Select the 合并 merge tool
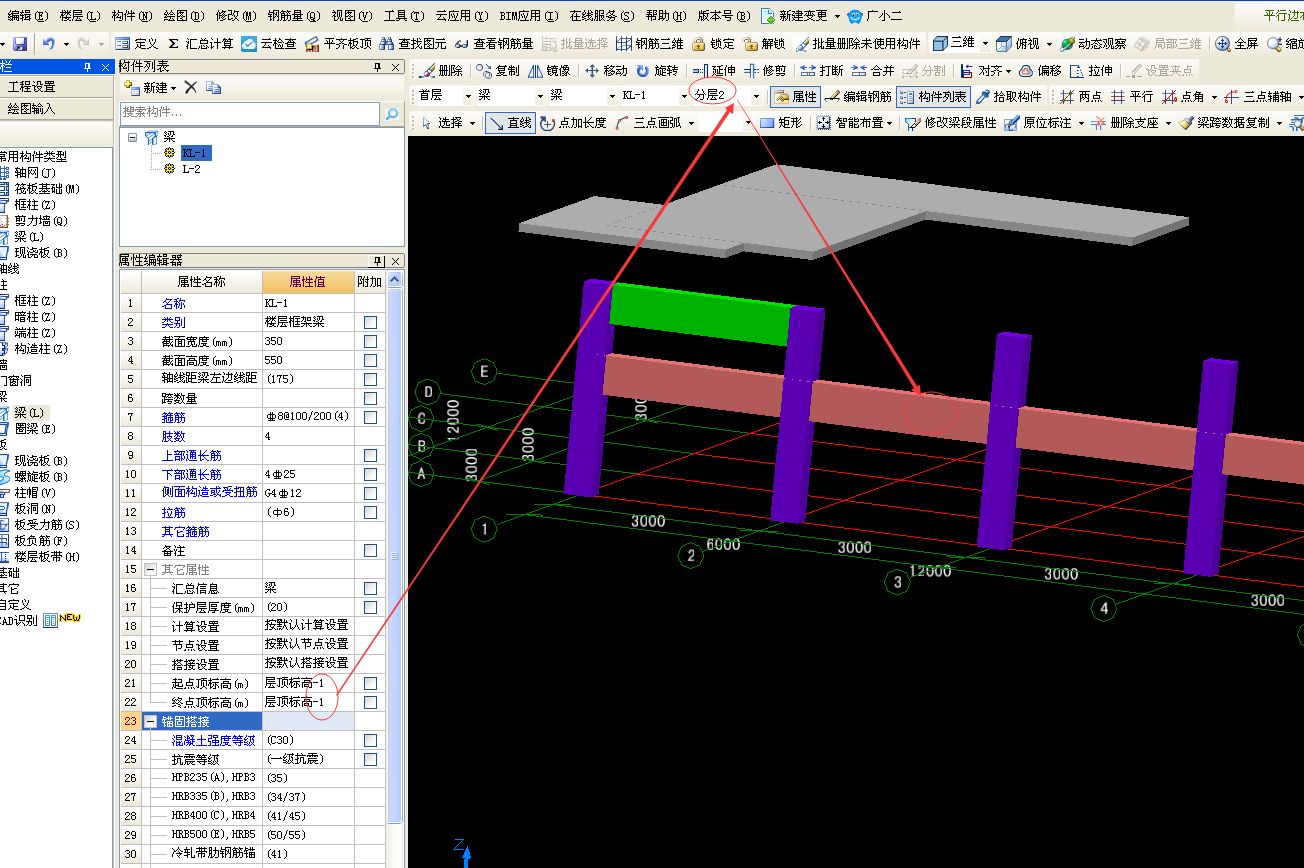The width and height of the screenshot is (1304, 868). point(873,71)
